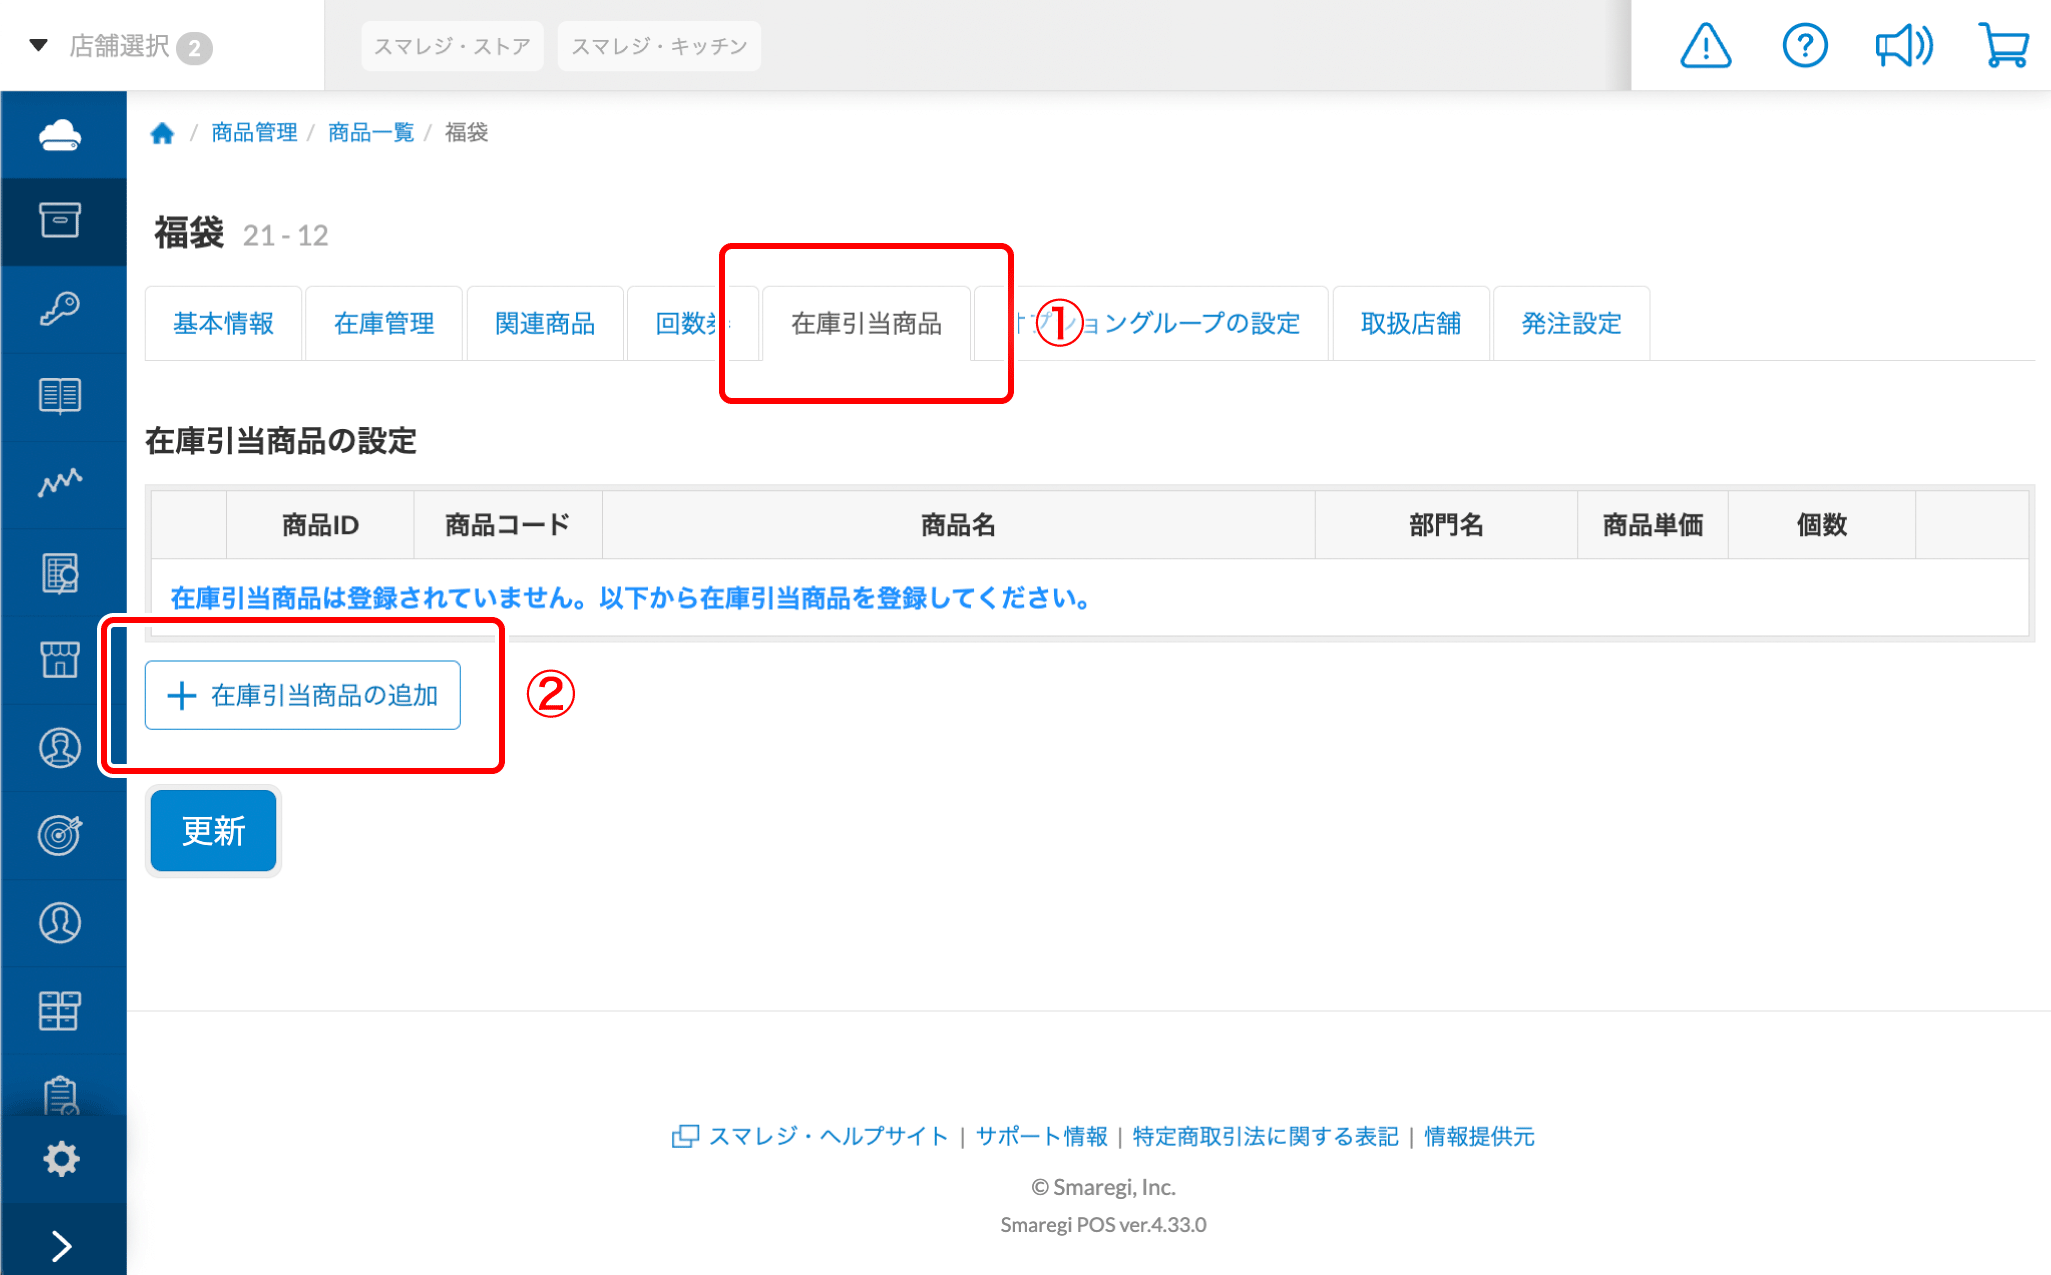Open the settings gear icon

[62, 1159]
